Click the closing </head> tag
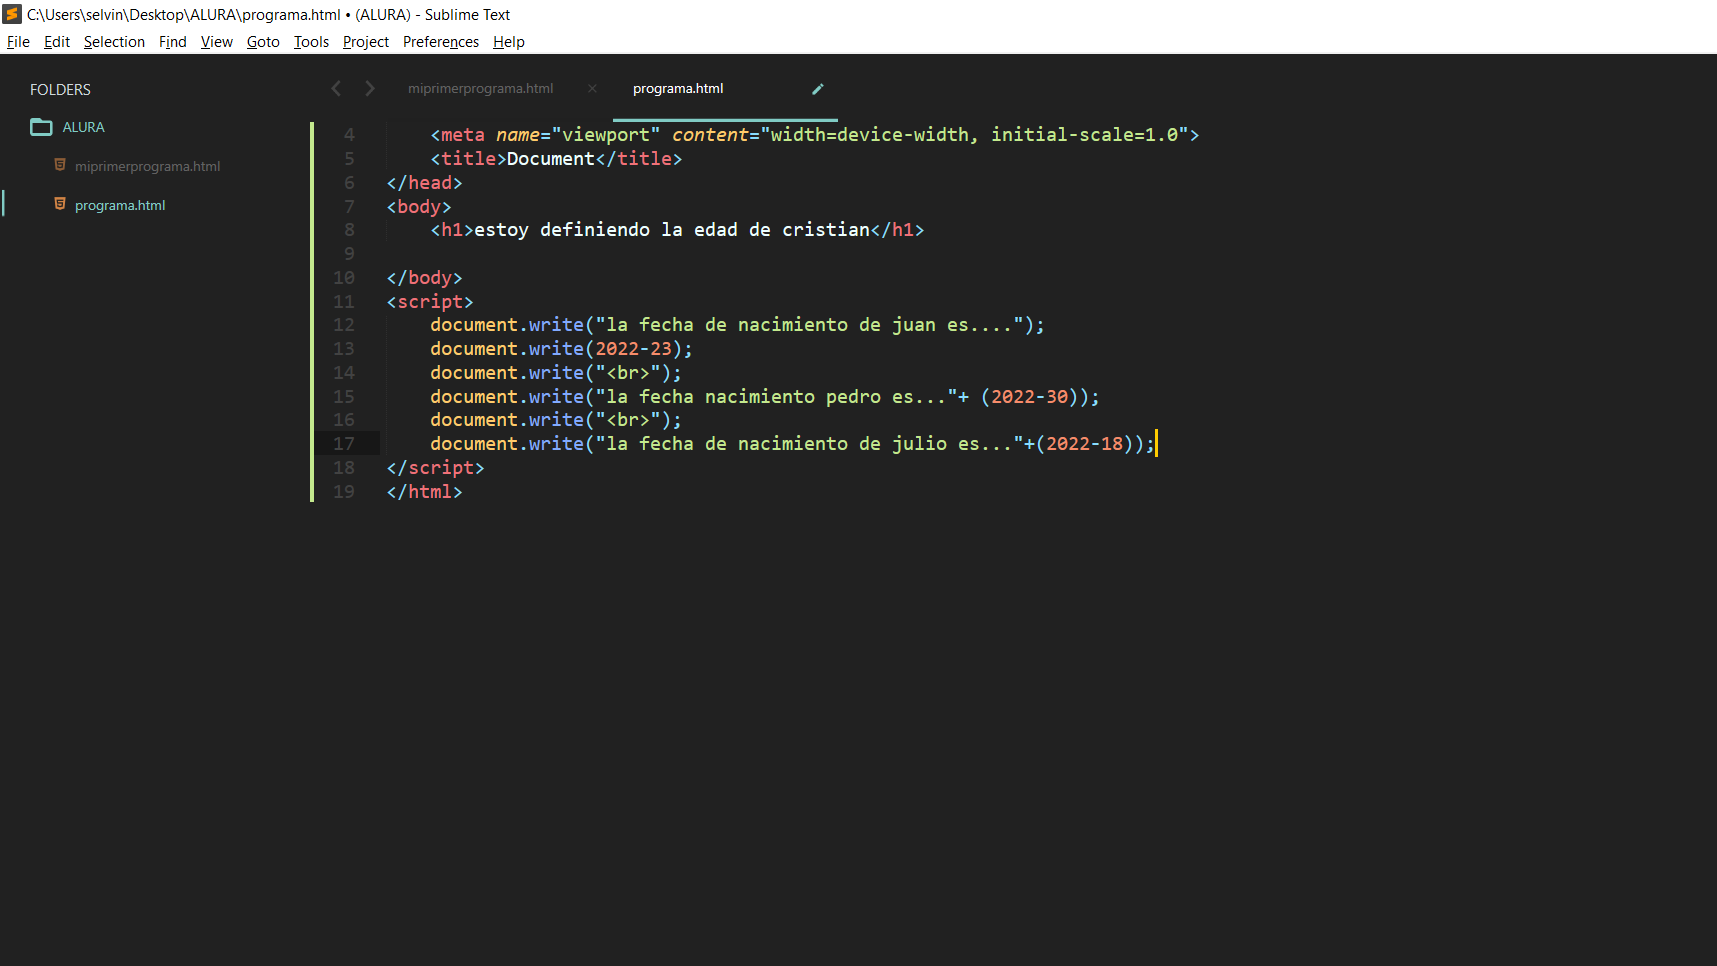This screenshot has width=1717, height=966. click(424, 183)
